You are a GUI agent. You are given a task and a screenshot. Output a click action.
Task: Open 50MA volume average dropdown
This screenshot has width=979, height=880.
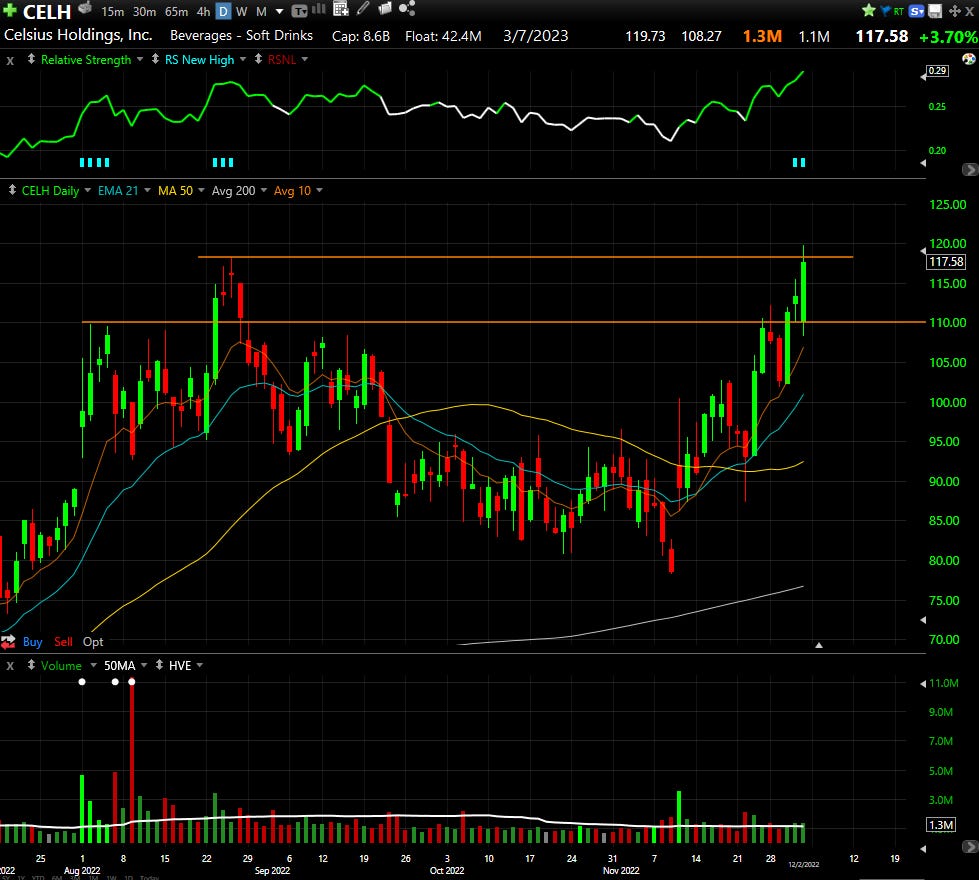pos(144,665)
